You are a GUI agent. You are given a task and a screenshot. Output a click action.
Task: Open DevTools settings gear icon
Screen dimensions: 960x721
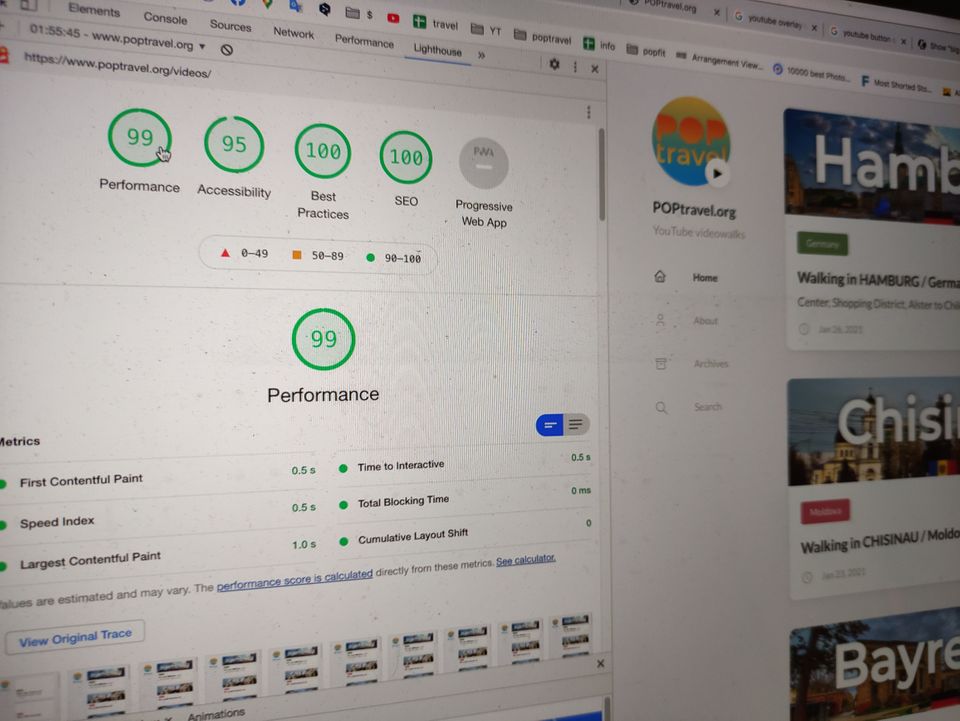coord(555,64)
